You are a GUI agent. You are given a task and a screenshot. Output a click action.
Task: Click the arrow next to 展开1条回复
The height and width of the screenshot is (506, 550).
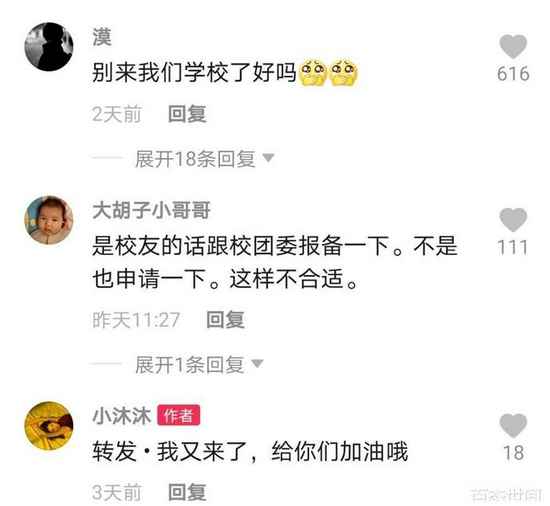[257, 364]
